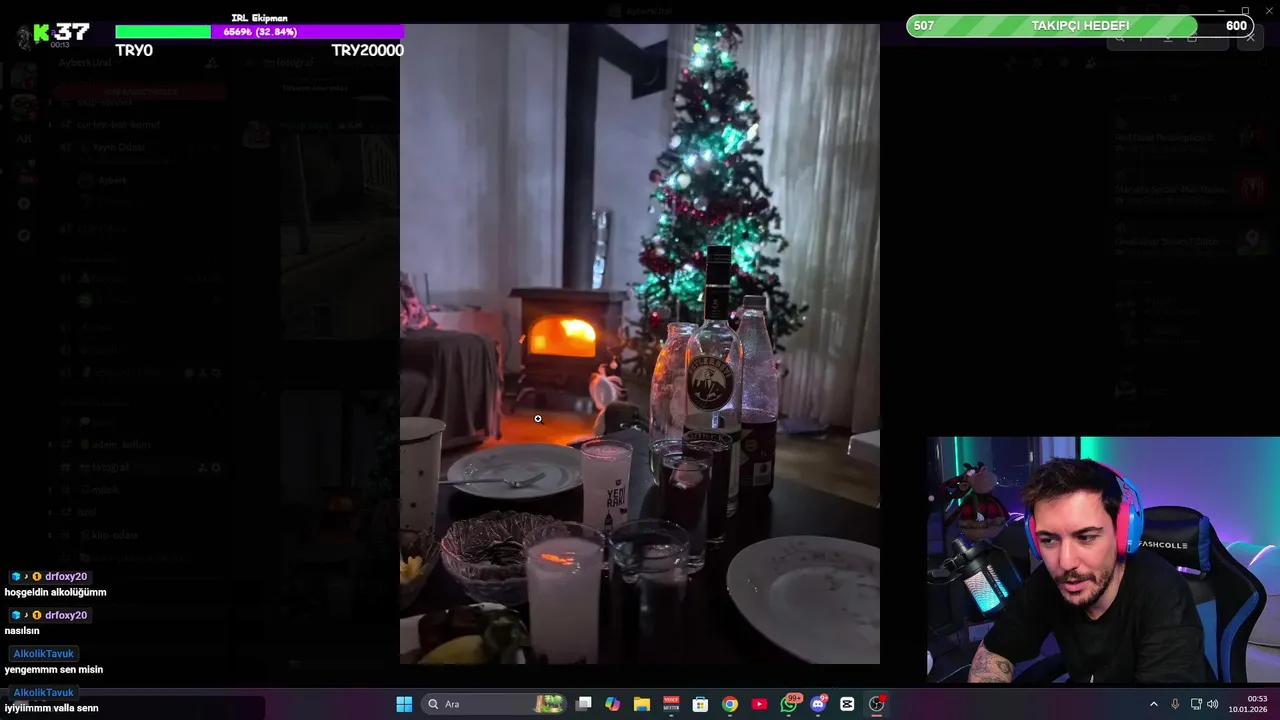Click the message 'iyiyimmm valla senn'

pos(51,708)
